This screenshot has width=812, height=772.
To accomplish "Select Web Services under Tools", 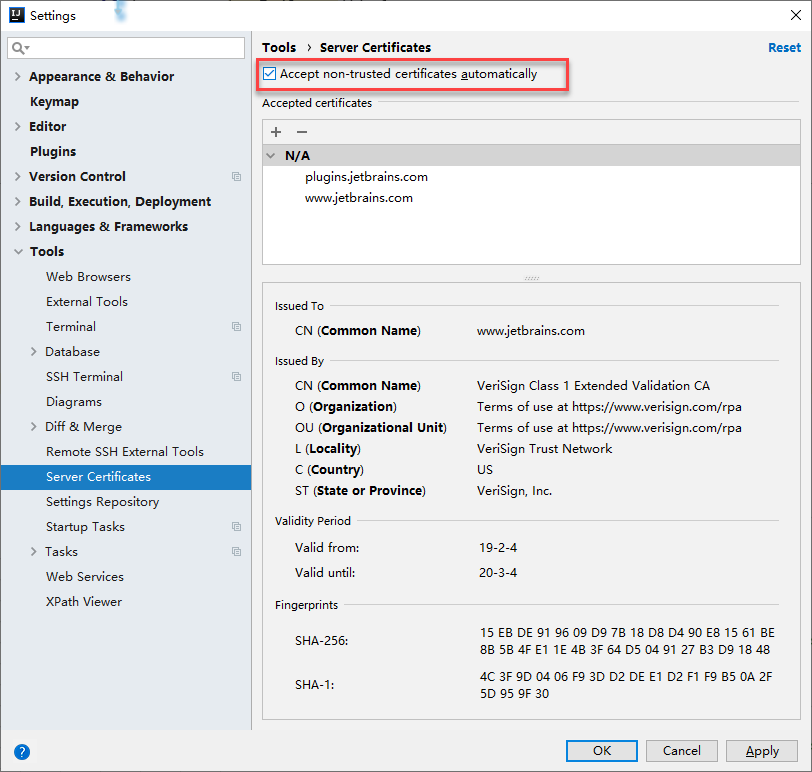I will (84, 576).
